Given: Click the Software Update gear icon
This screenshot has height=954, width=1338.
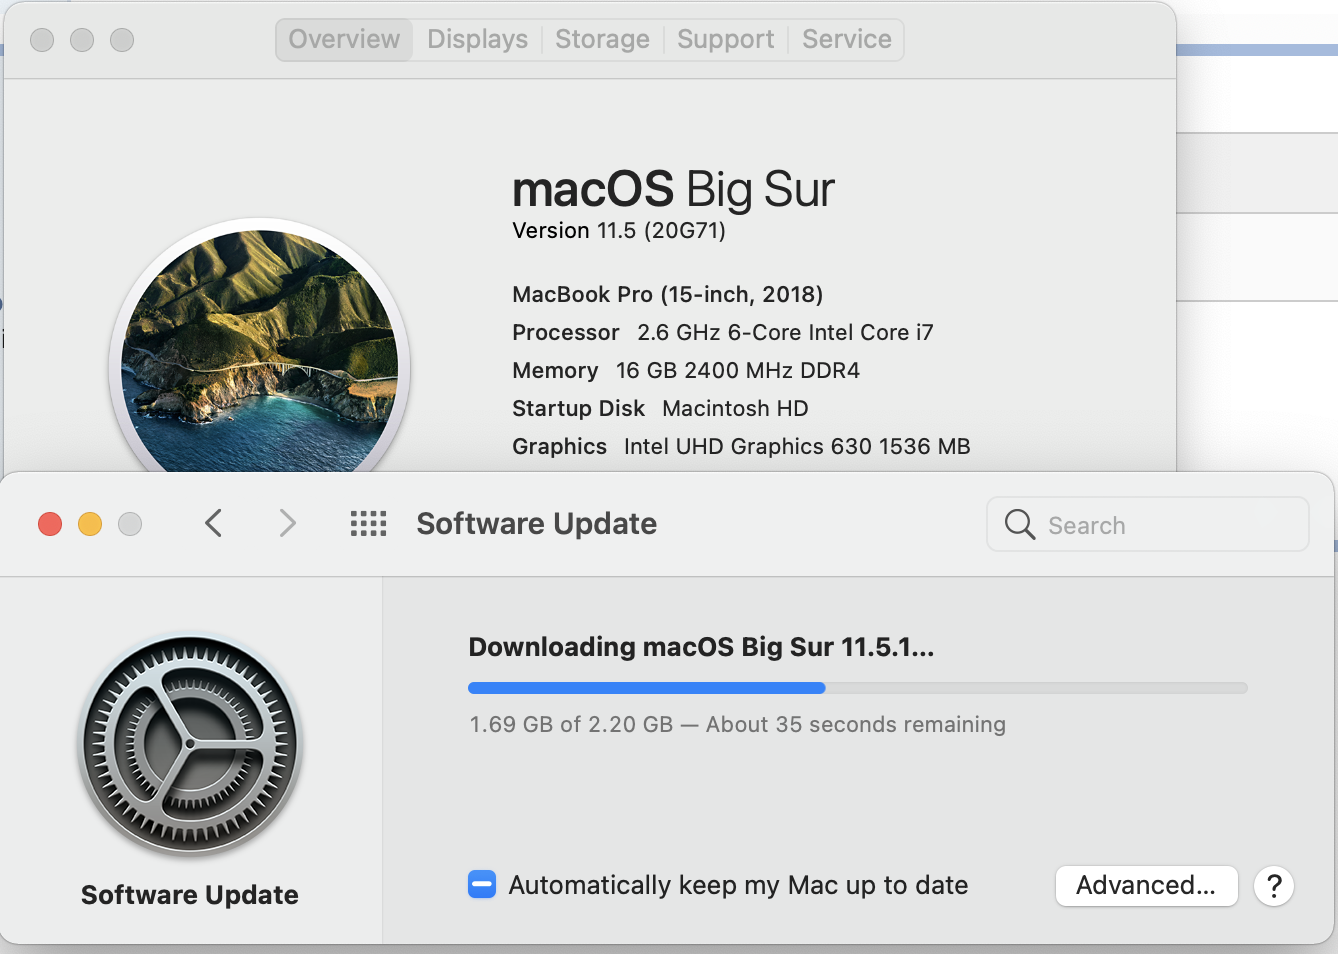Looking at the screenshot, I should [190, 745].
